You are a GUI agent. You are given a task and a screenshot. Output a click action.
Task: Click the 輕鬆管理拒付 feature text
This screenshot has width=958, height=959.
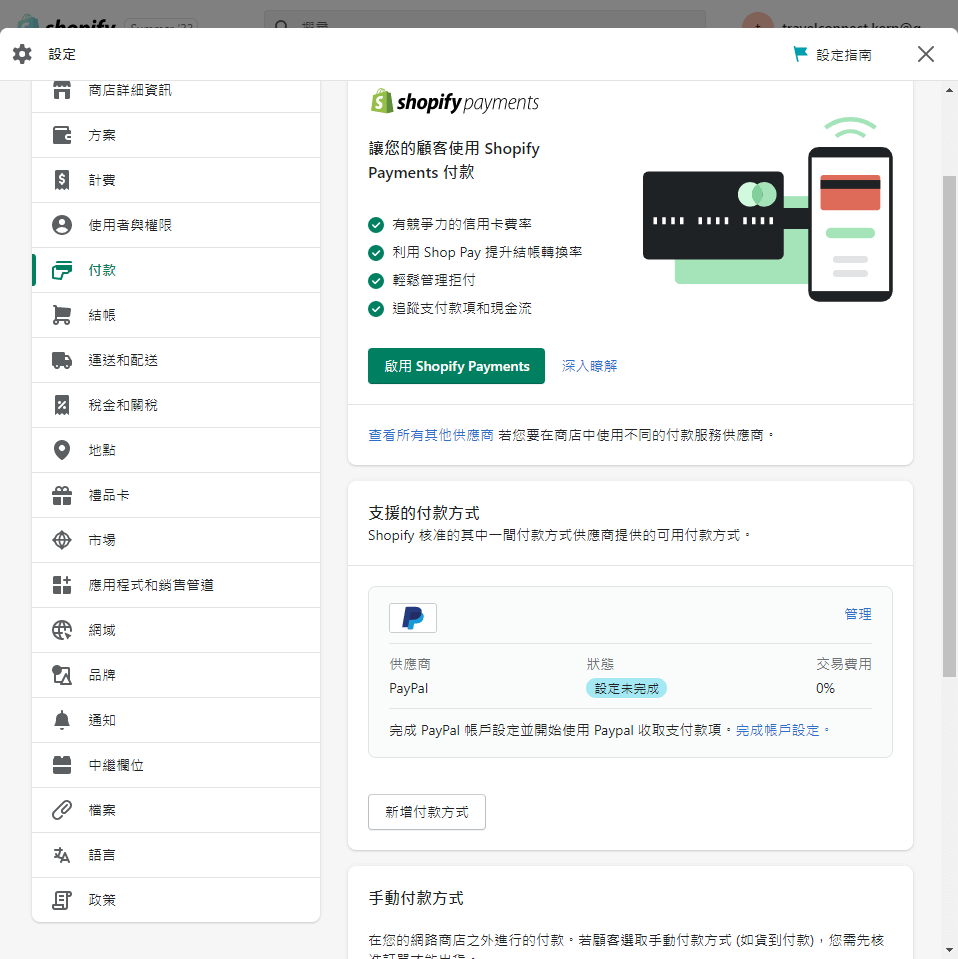434,280
